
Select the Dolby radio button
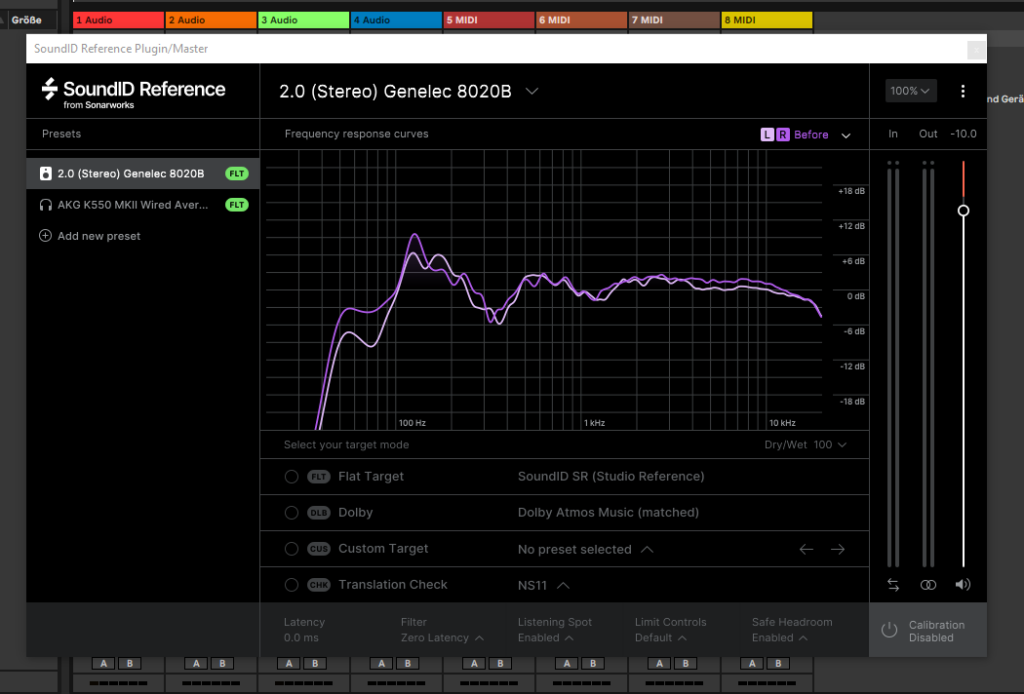pos(291,513)
